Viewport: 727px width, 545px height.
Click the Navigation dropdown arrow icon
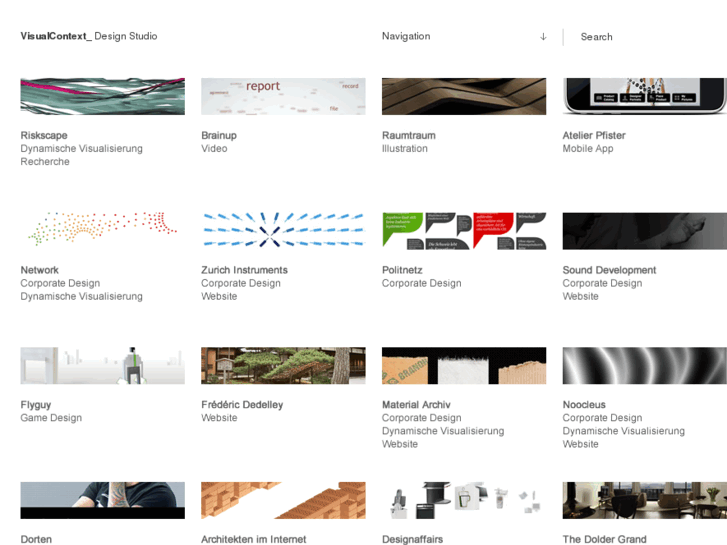coord(543,37)
